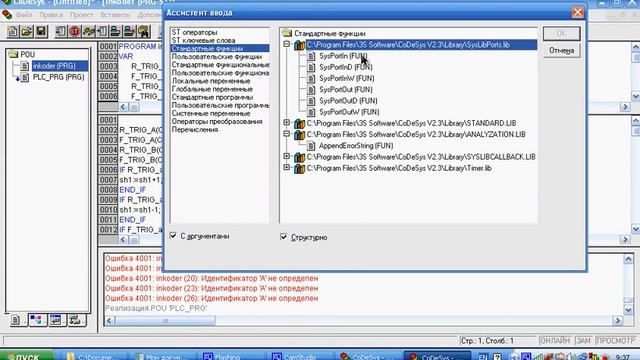Click message window horizontal scrollbar thumb

coord(165,321)
